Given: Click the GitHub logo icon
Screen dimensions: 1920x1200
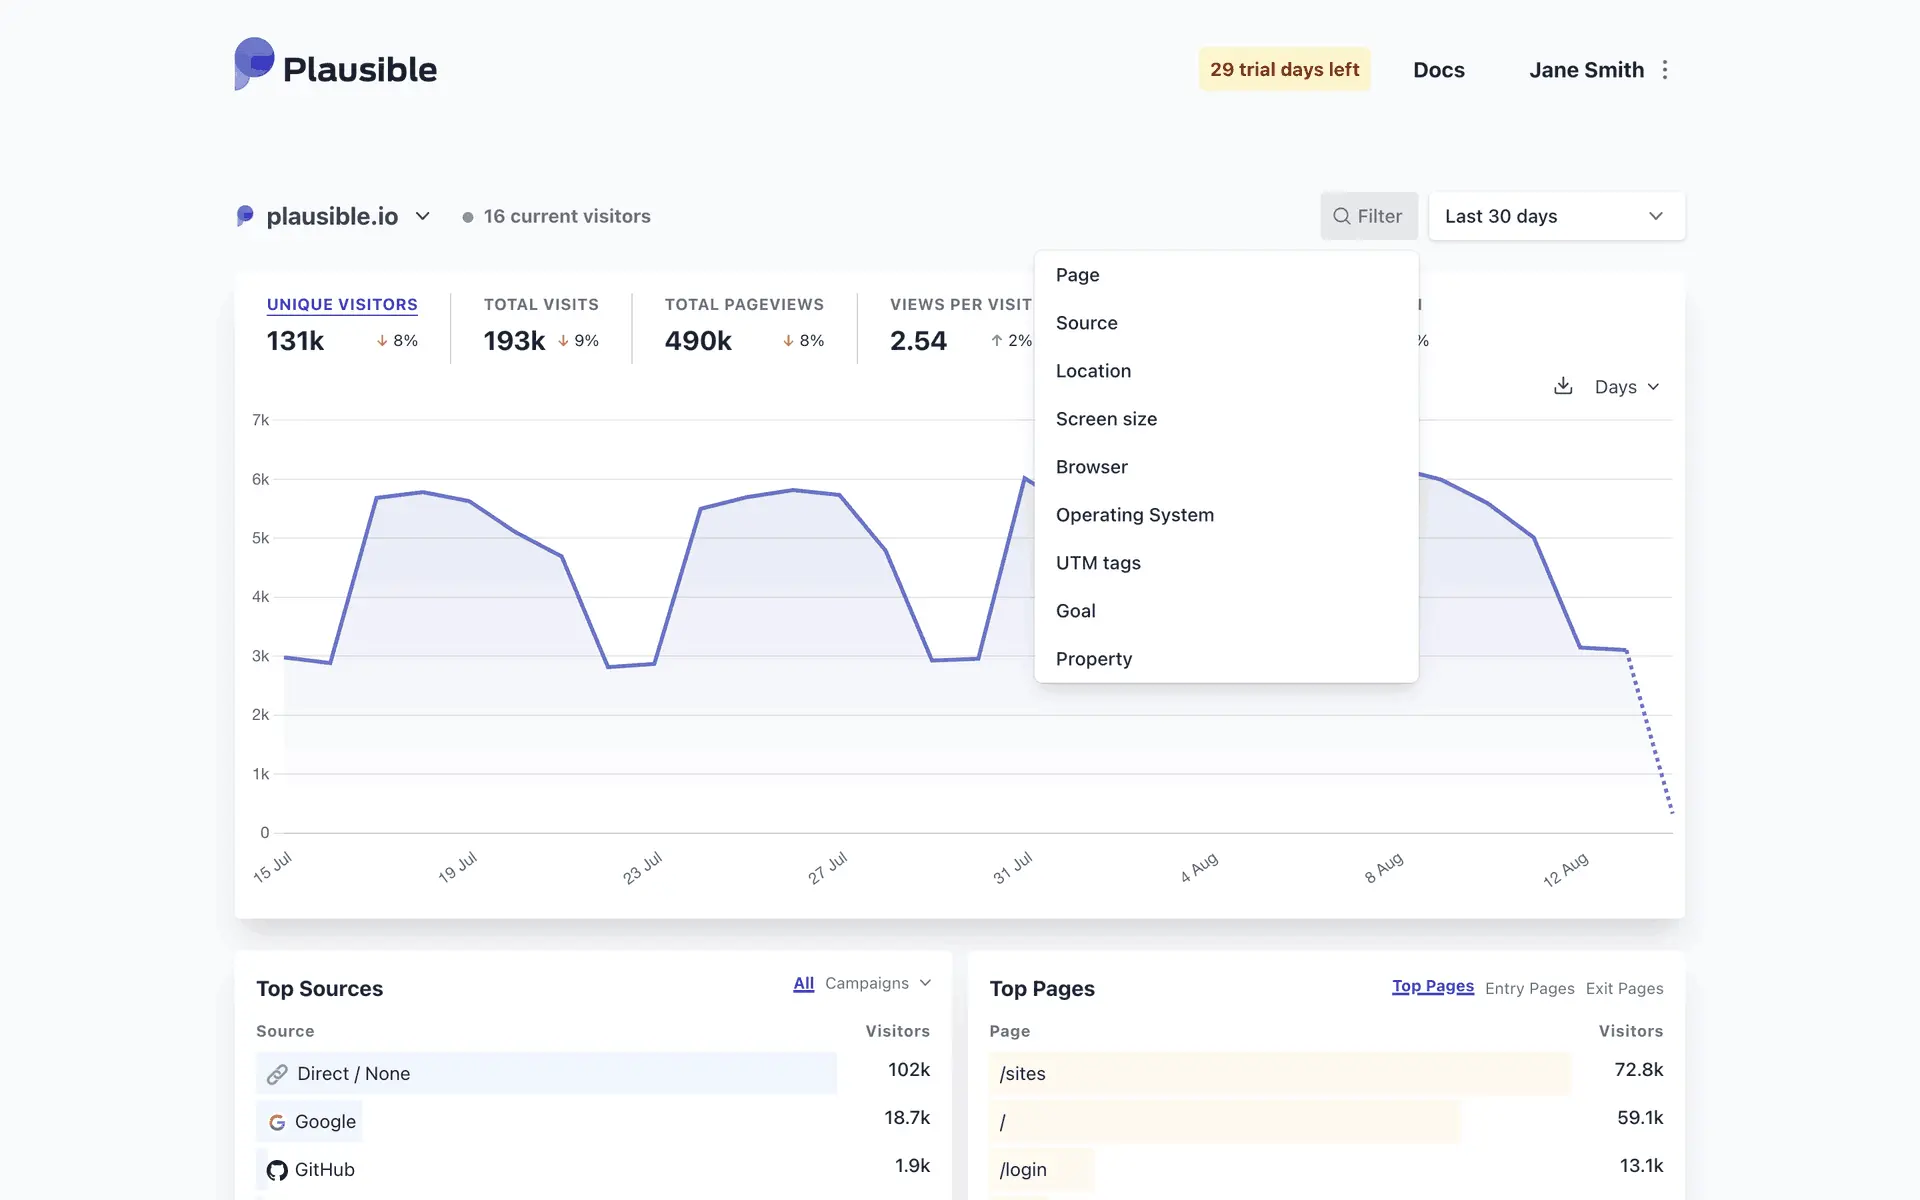Looking at the screenshot, I should coord(277,1170).
